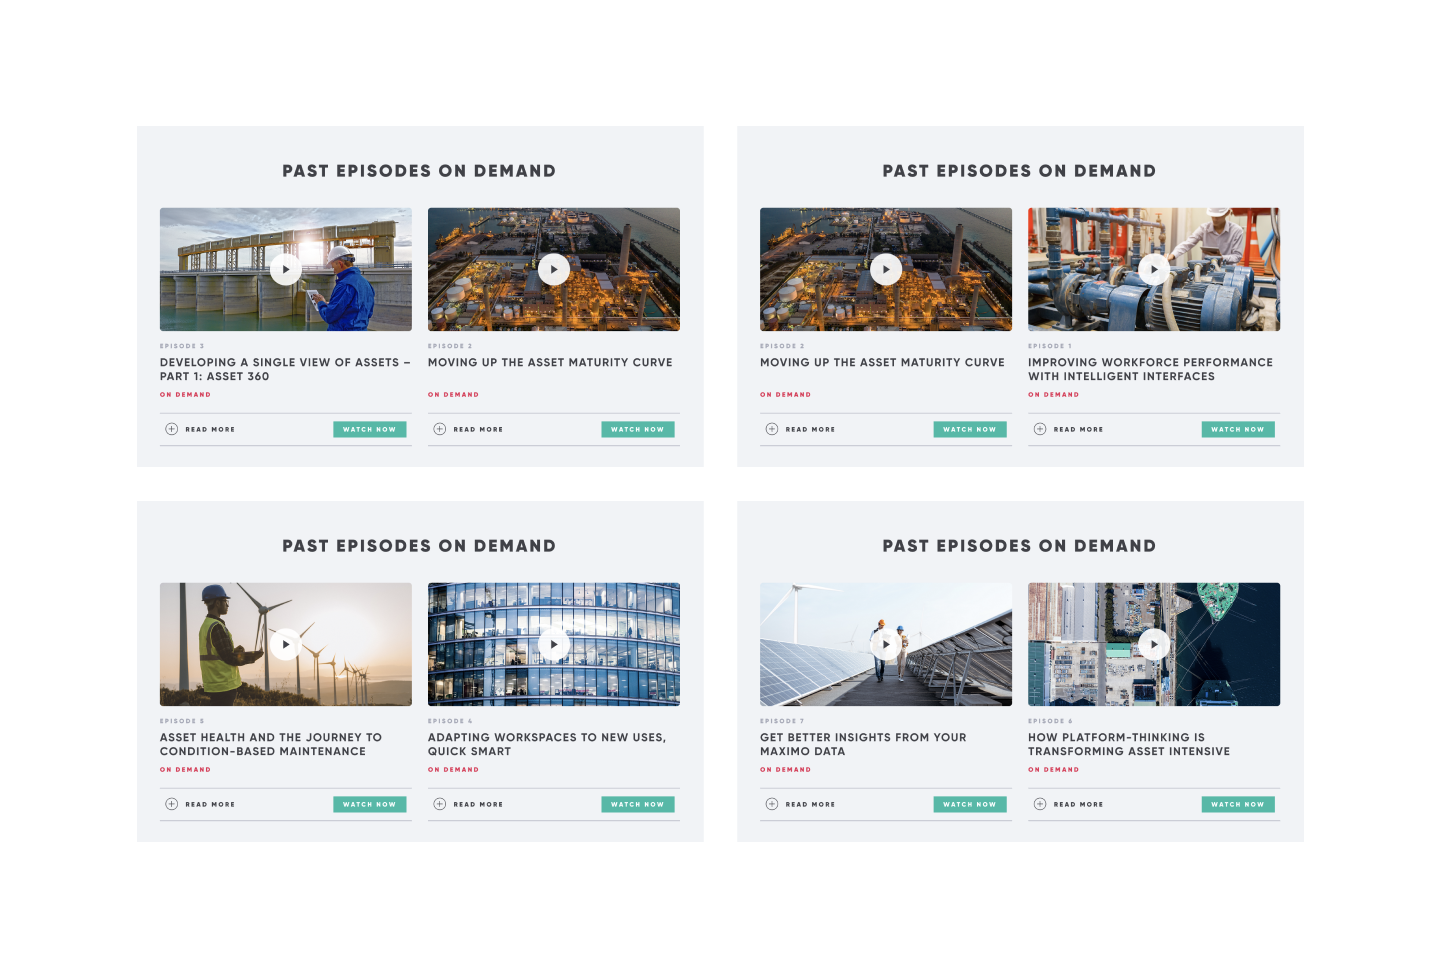Open the Get Better Insights from Your Maximo Data title
Viewport: 1440px width, 968px height.
(x=863, y=744)
